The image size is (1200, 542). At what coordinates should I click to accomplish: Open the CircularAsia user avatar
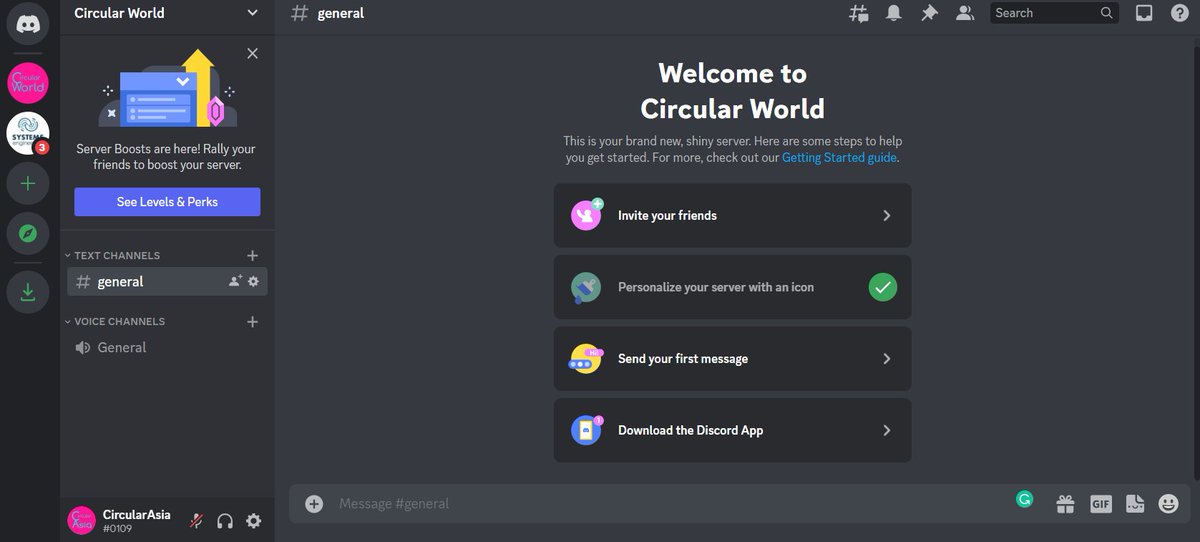point(82,520)
